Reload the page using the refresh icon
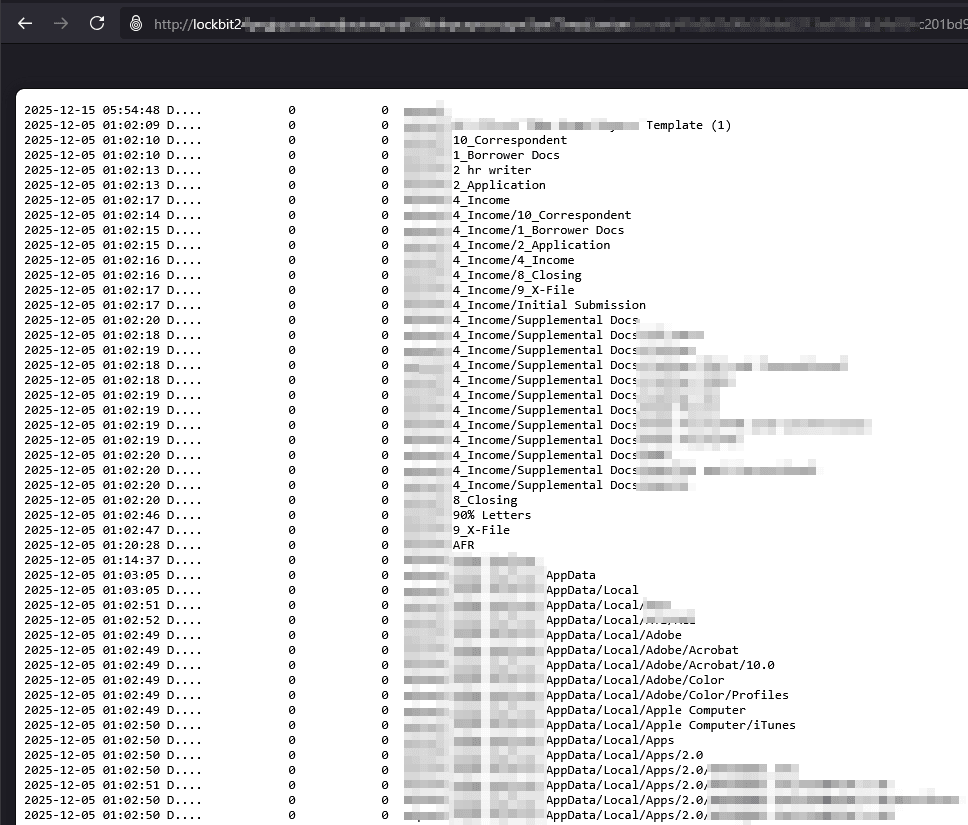This screenshot has height=825, width=968. coord(97,23)
